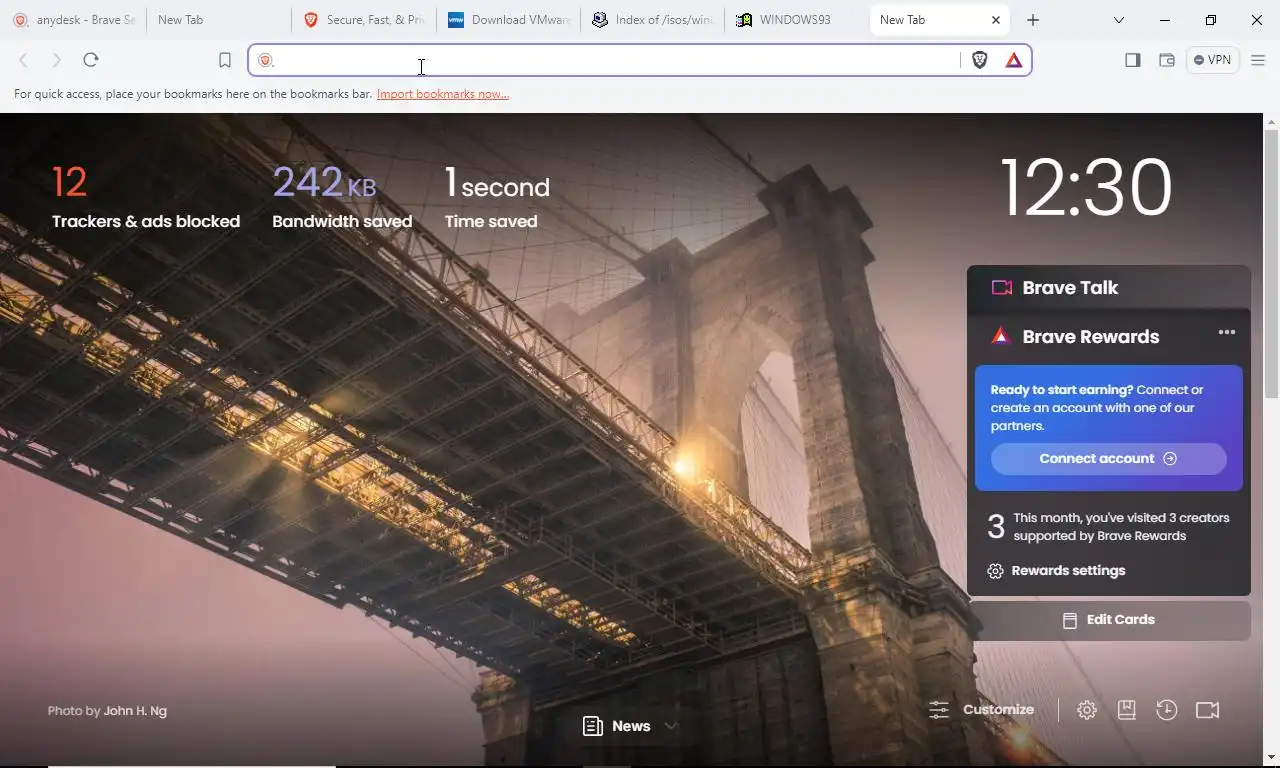Toggle the sidebar panel icon
Screen dimensions: 1280x768
(x=1133, y=60)
